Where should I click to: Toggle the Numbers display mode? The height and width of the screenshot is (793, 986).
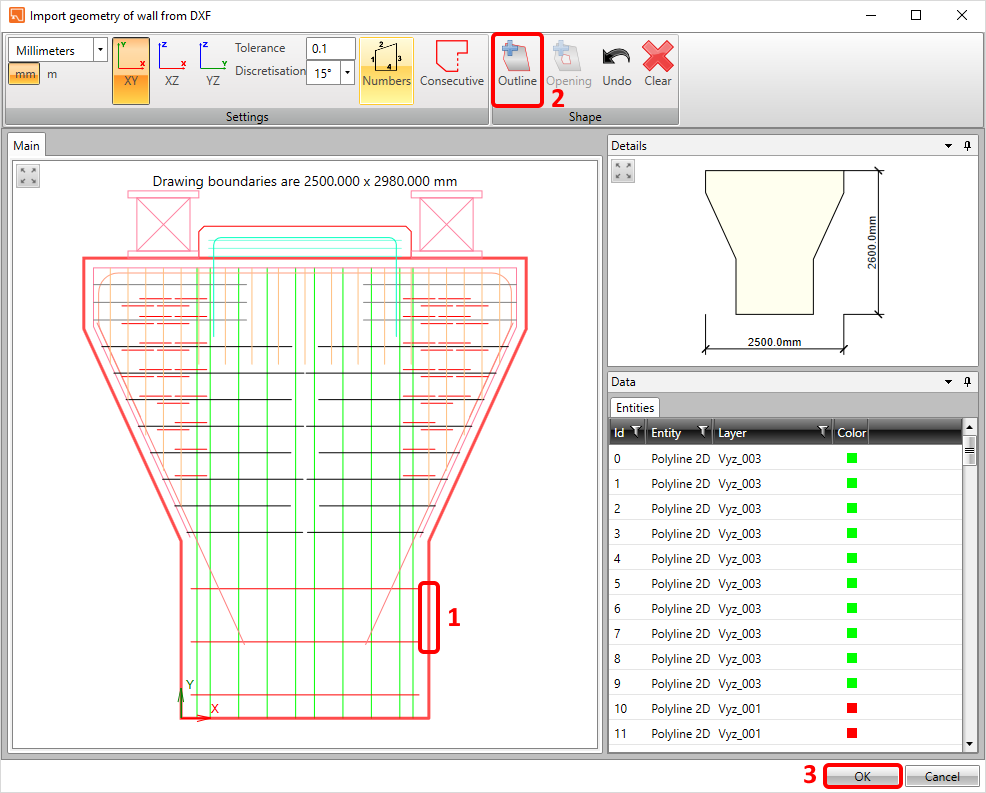click(386, 66)
